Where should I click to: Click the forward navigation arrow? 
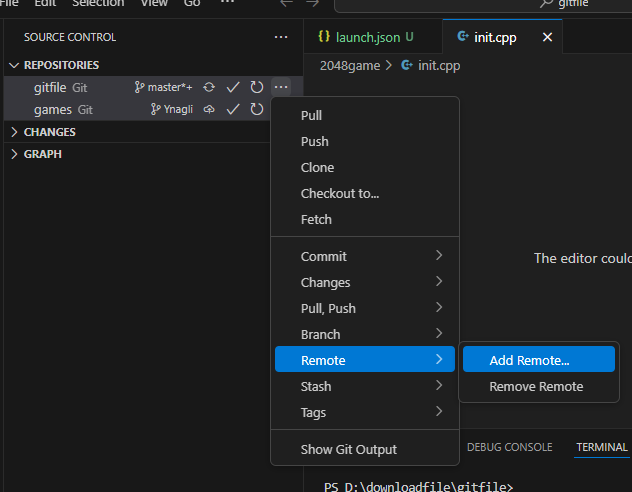pos(312,3)
